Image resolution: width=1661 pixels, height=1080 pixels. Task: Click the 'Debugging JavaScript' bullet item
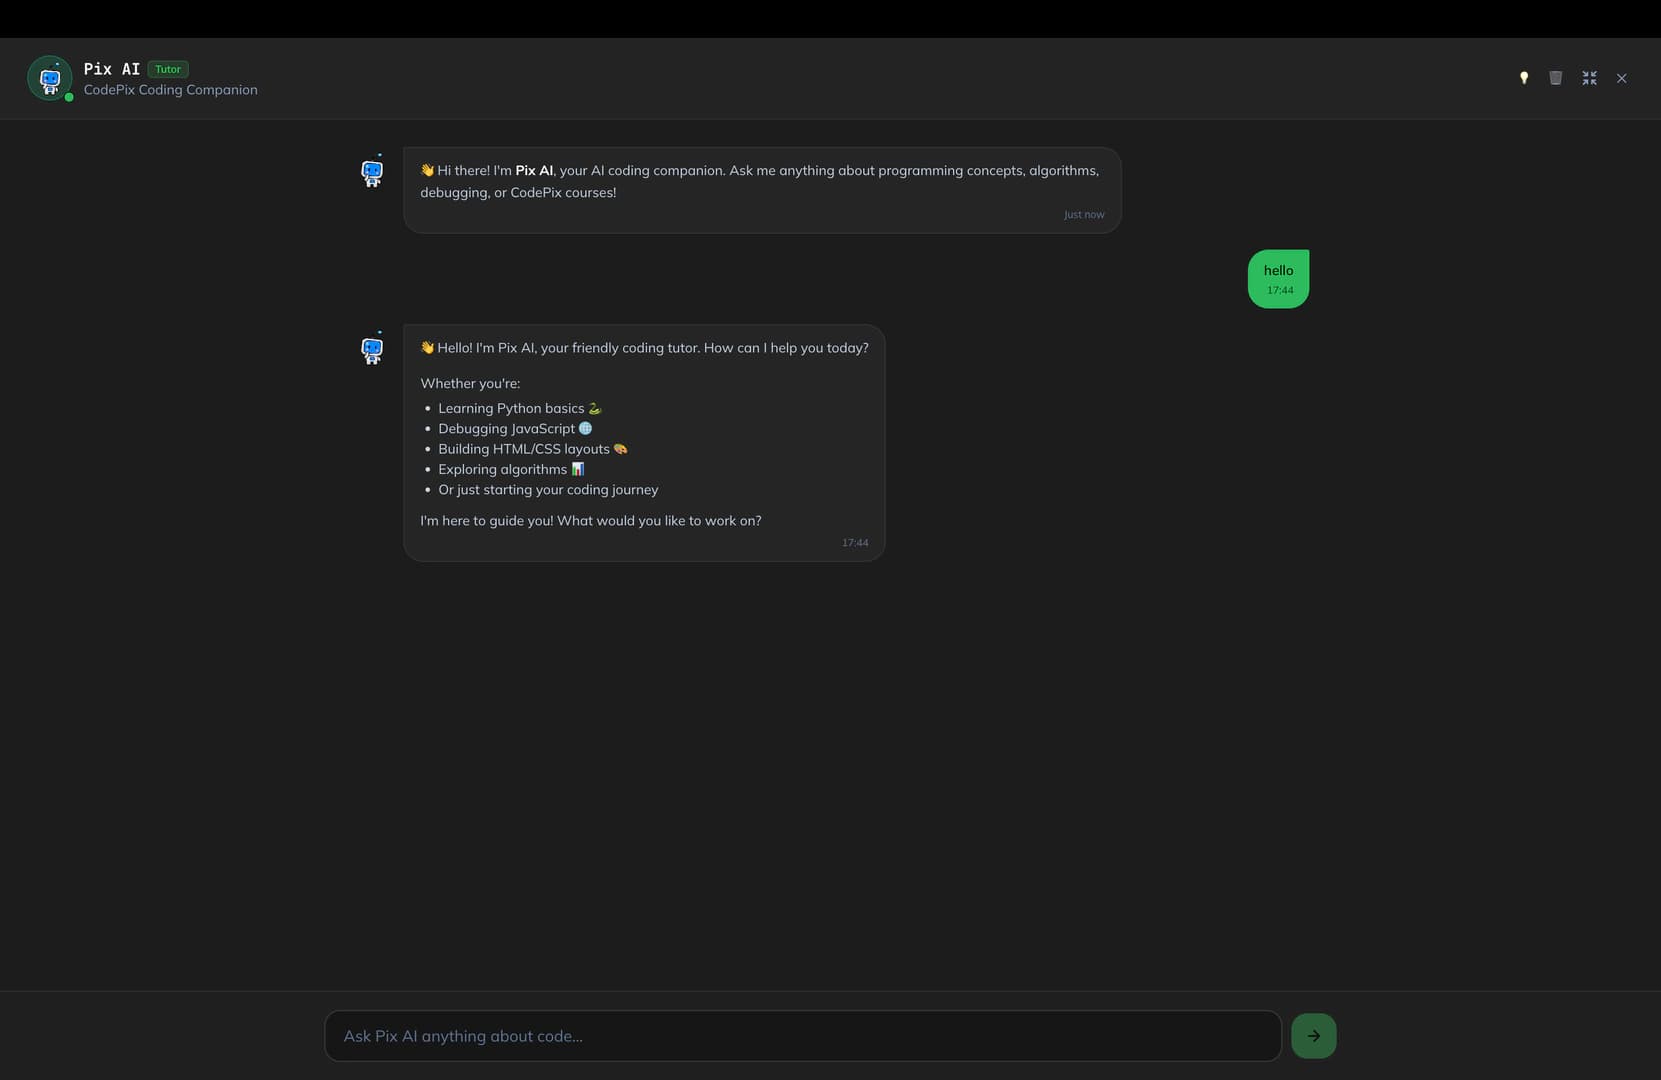(515, 428)
